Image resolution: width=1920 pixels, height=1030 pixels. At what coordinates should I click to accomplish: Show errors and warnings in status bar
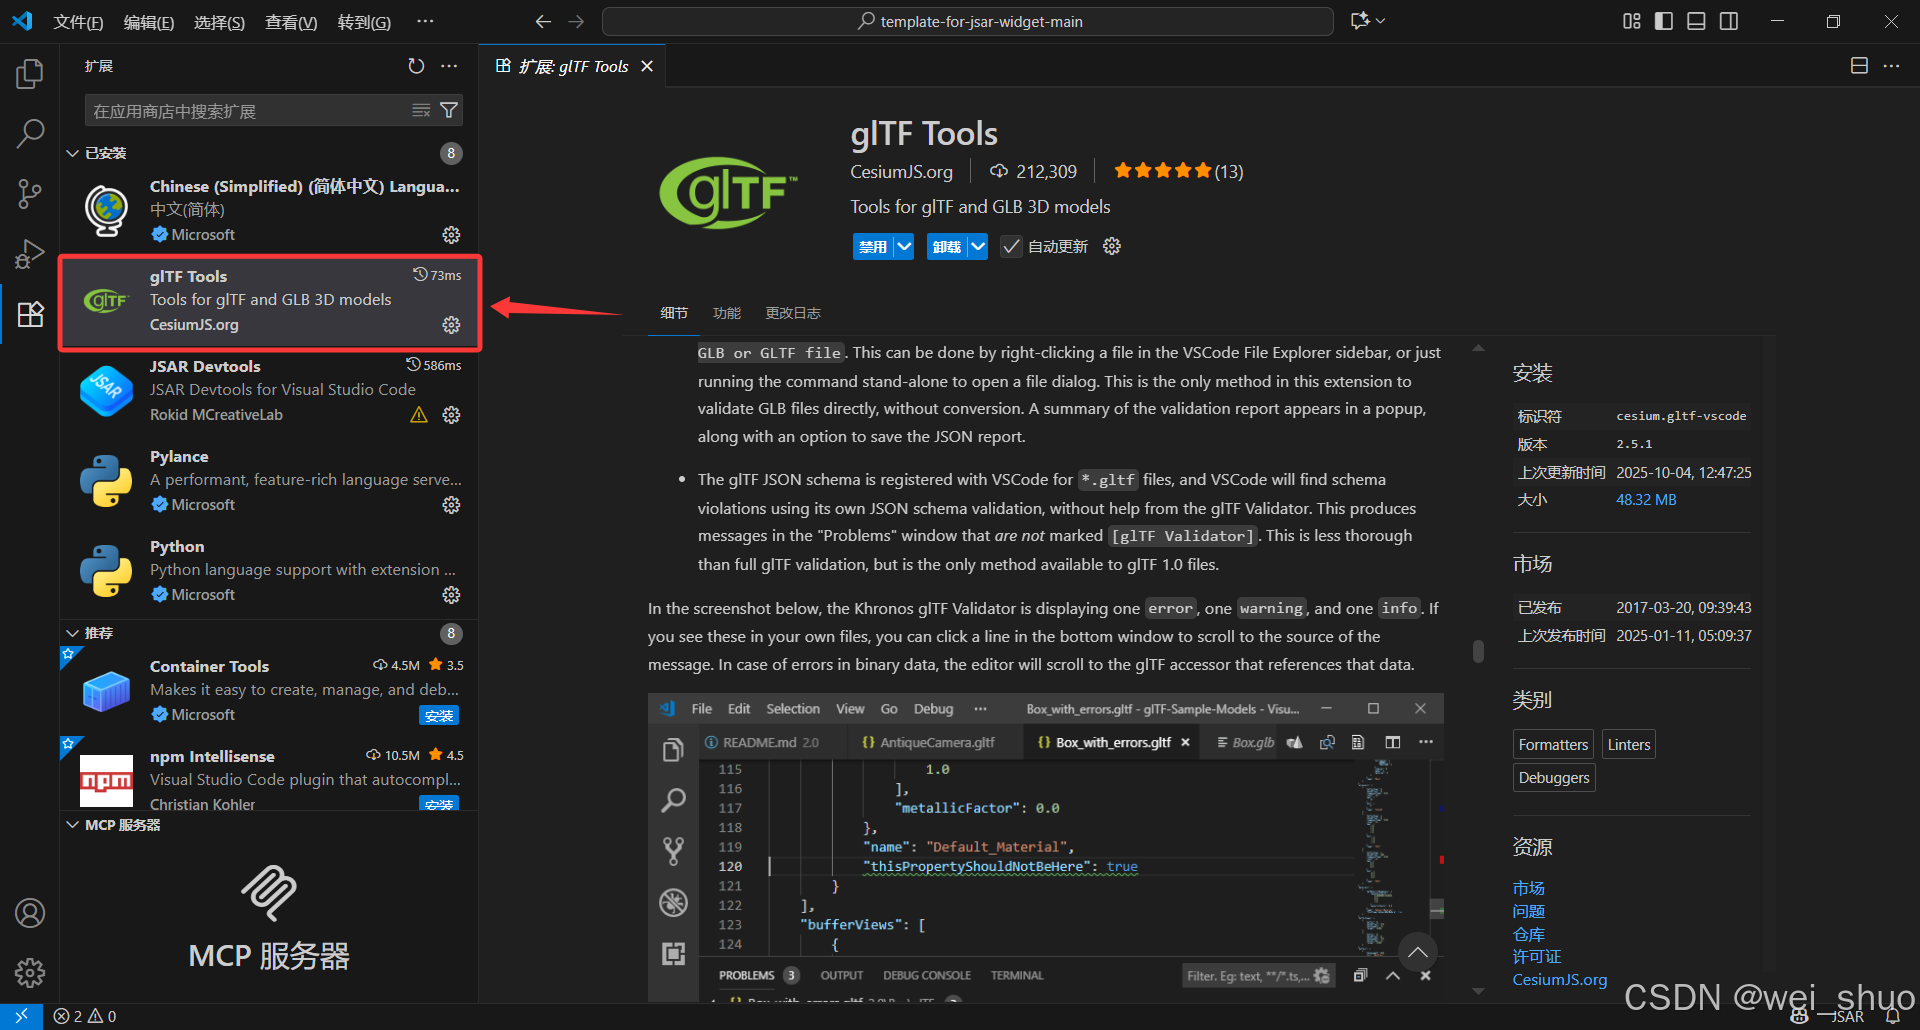(85, 1016)
